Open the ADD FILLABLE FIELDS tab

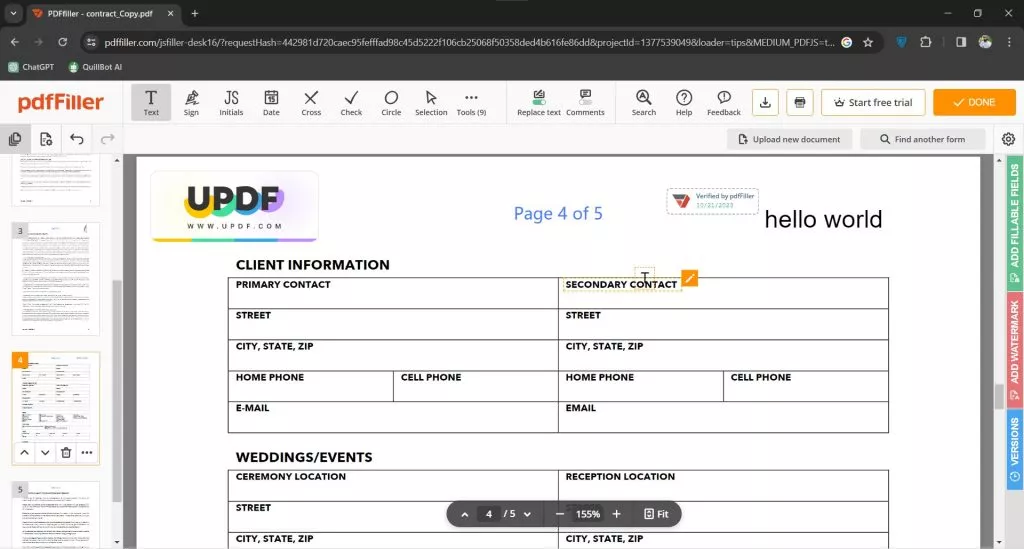(1014, 223)
